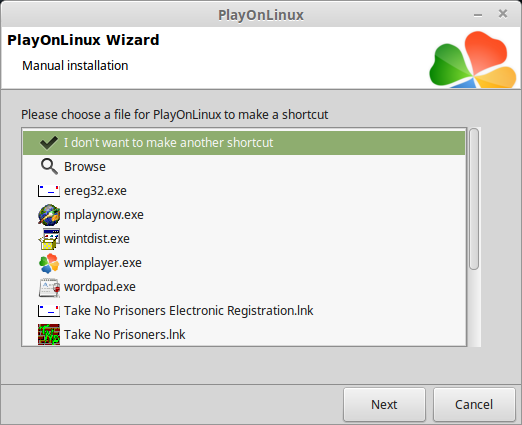Click the Take No Prisoners Electronic Registration.lnk icon

click(x=49, y=311)
